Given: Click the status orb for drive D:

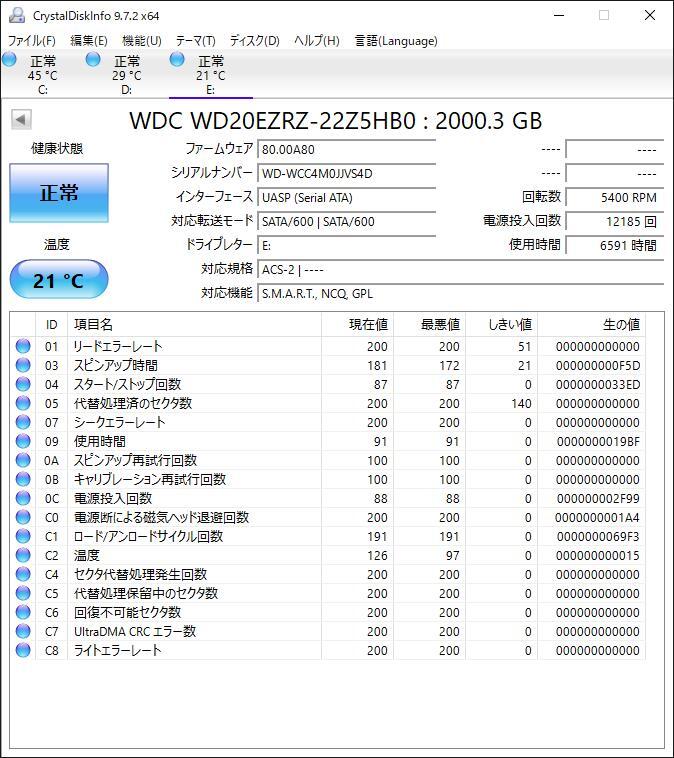Looking at the screenshot, I should [x=93, y=60].
